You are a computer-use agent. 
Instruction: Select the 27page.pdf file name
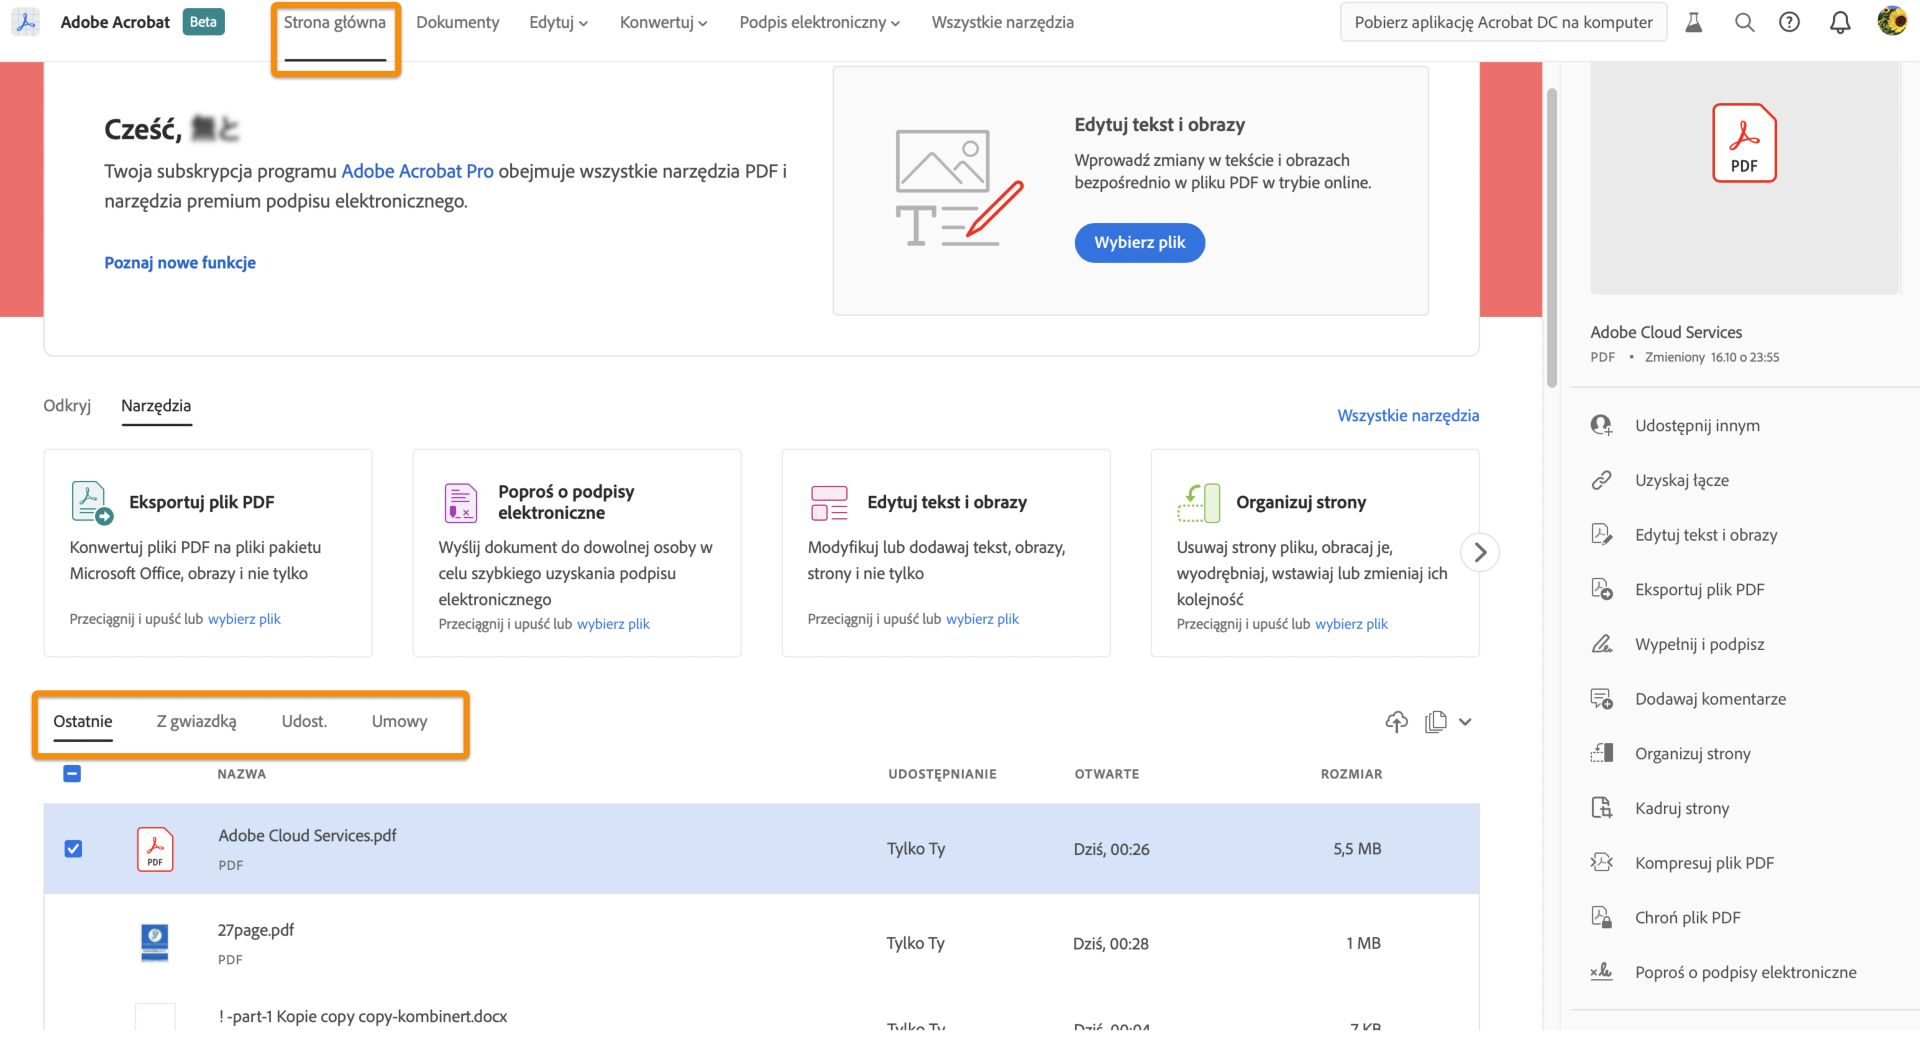click(256, 930)
